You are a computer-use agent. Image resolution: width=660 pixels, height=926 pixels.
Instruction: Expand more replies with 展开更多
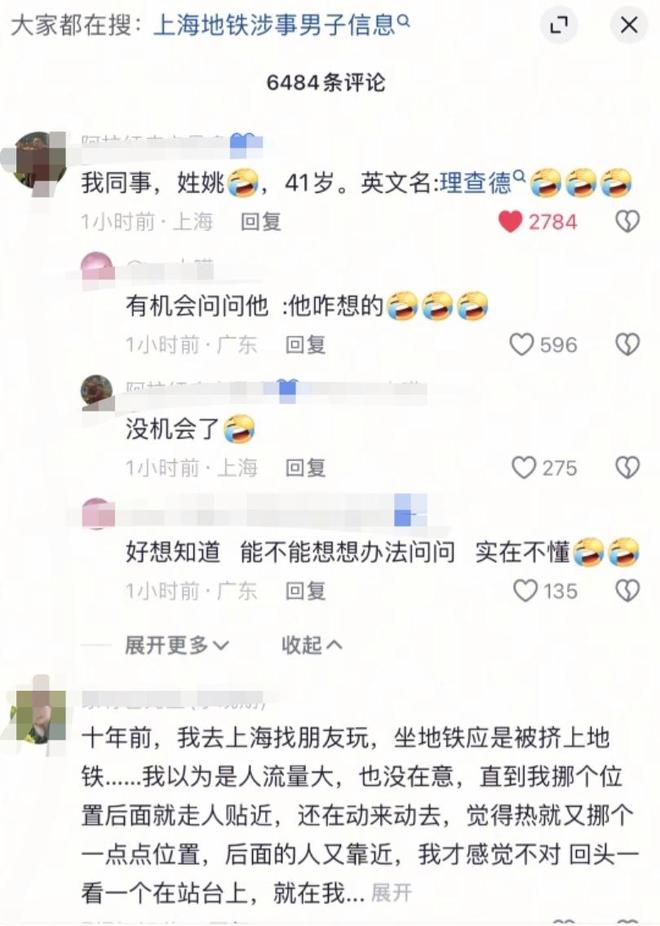point(177,645)
